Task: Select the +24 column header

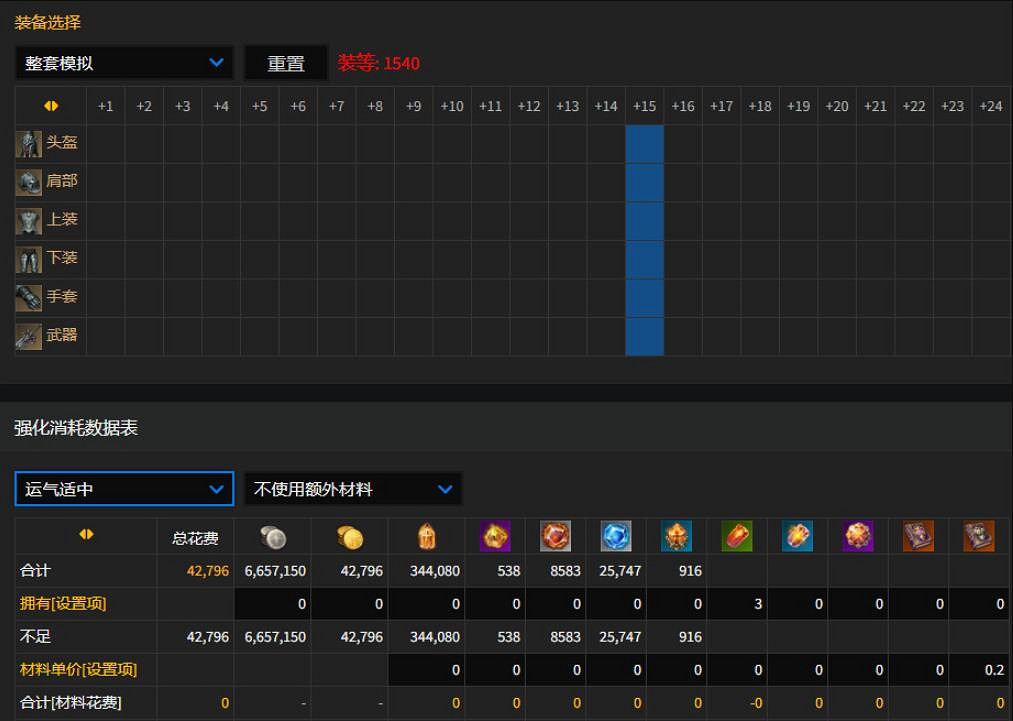Action: (990, 105)
